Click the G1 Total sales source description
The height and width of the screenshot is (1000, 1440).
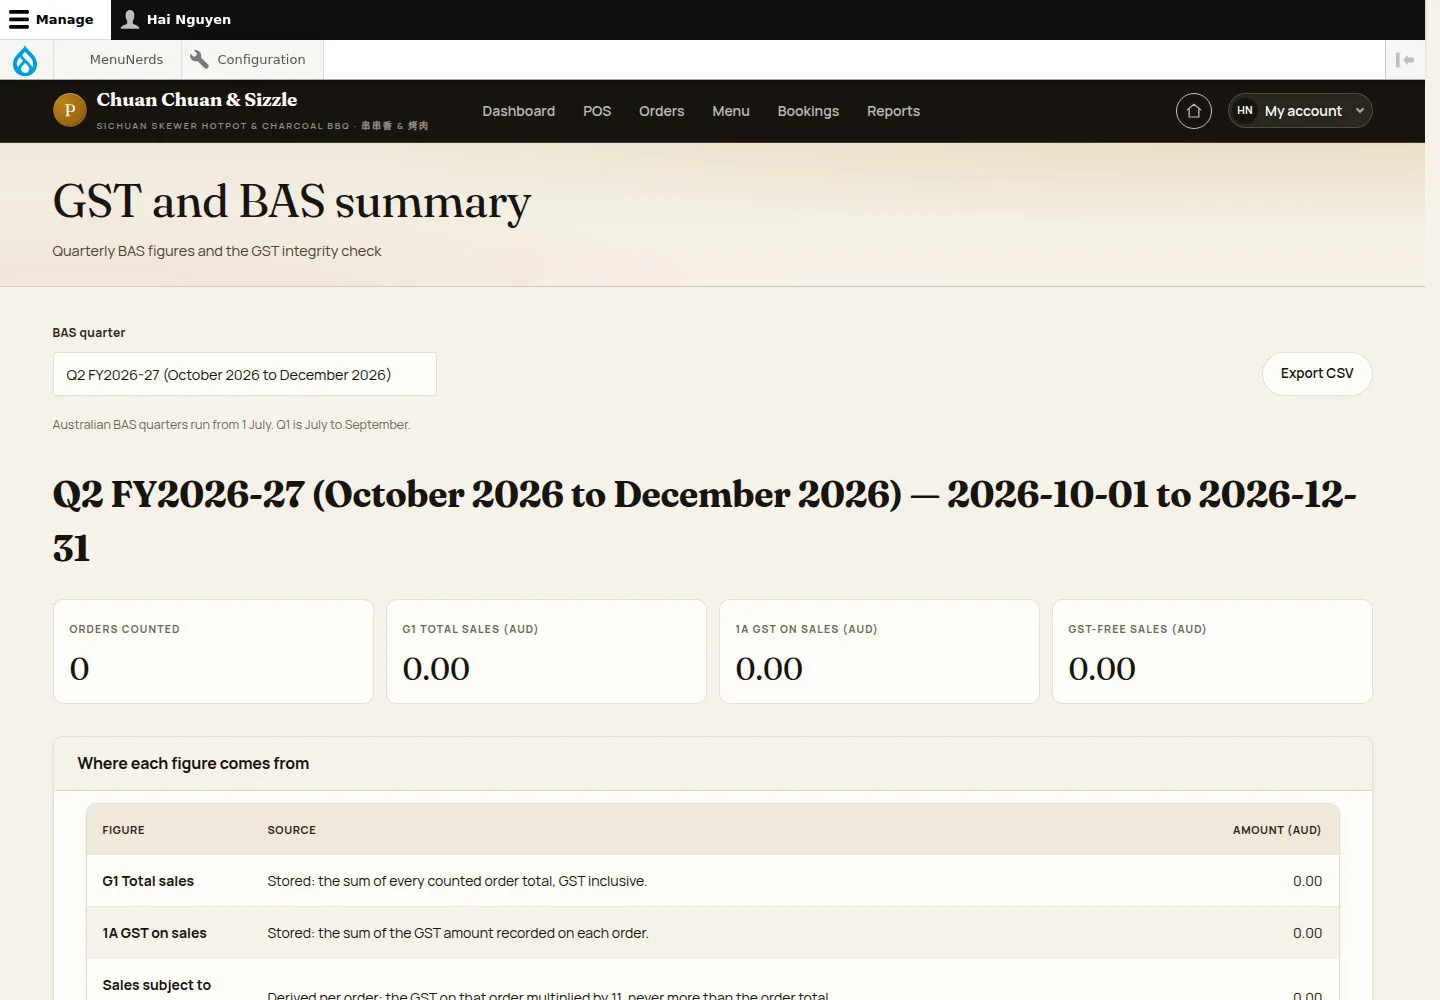(x=457, y=881)
